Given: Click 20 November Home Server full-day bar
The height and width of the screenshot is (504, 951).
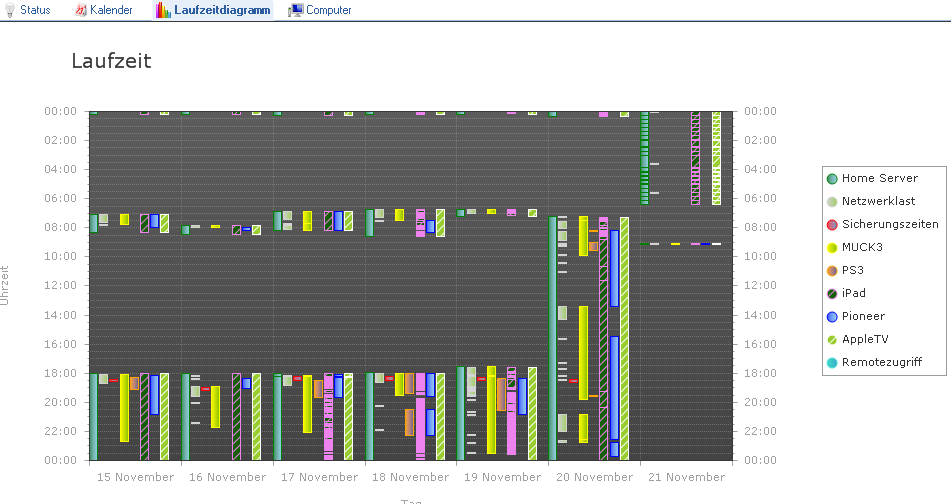Looking at the screenshot, I should coord(553,338).
